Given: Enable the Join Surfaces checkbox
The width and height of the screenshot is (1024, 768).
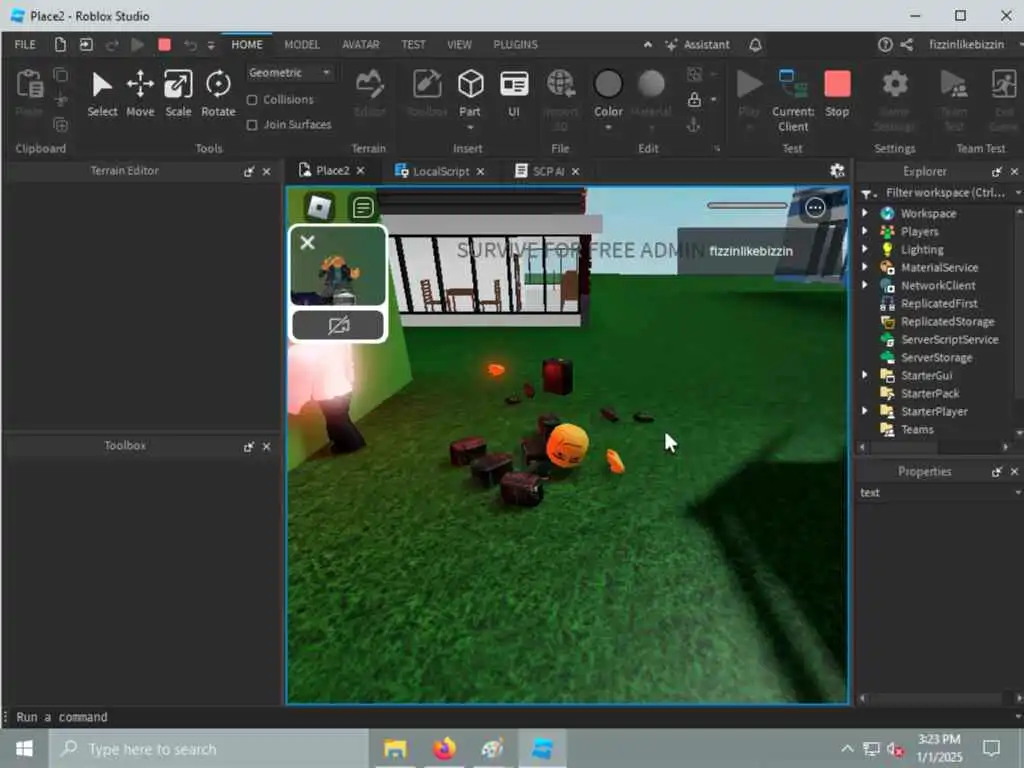Looking at the screenshot, I should pos(252,125).
